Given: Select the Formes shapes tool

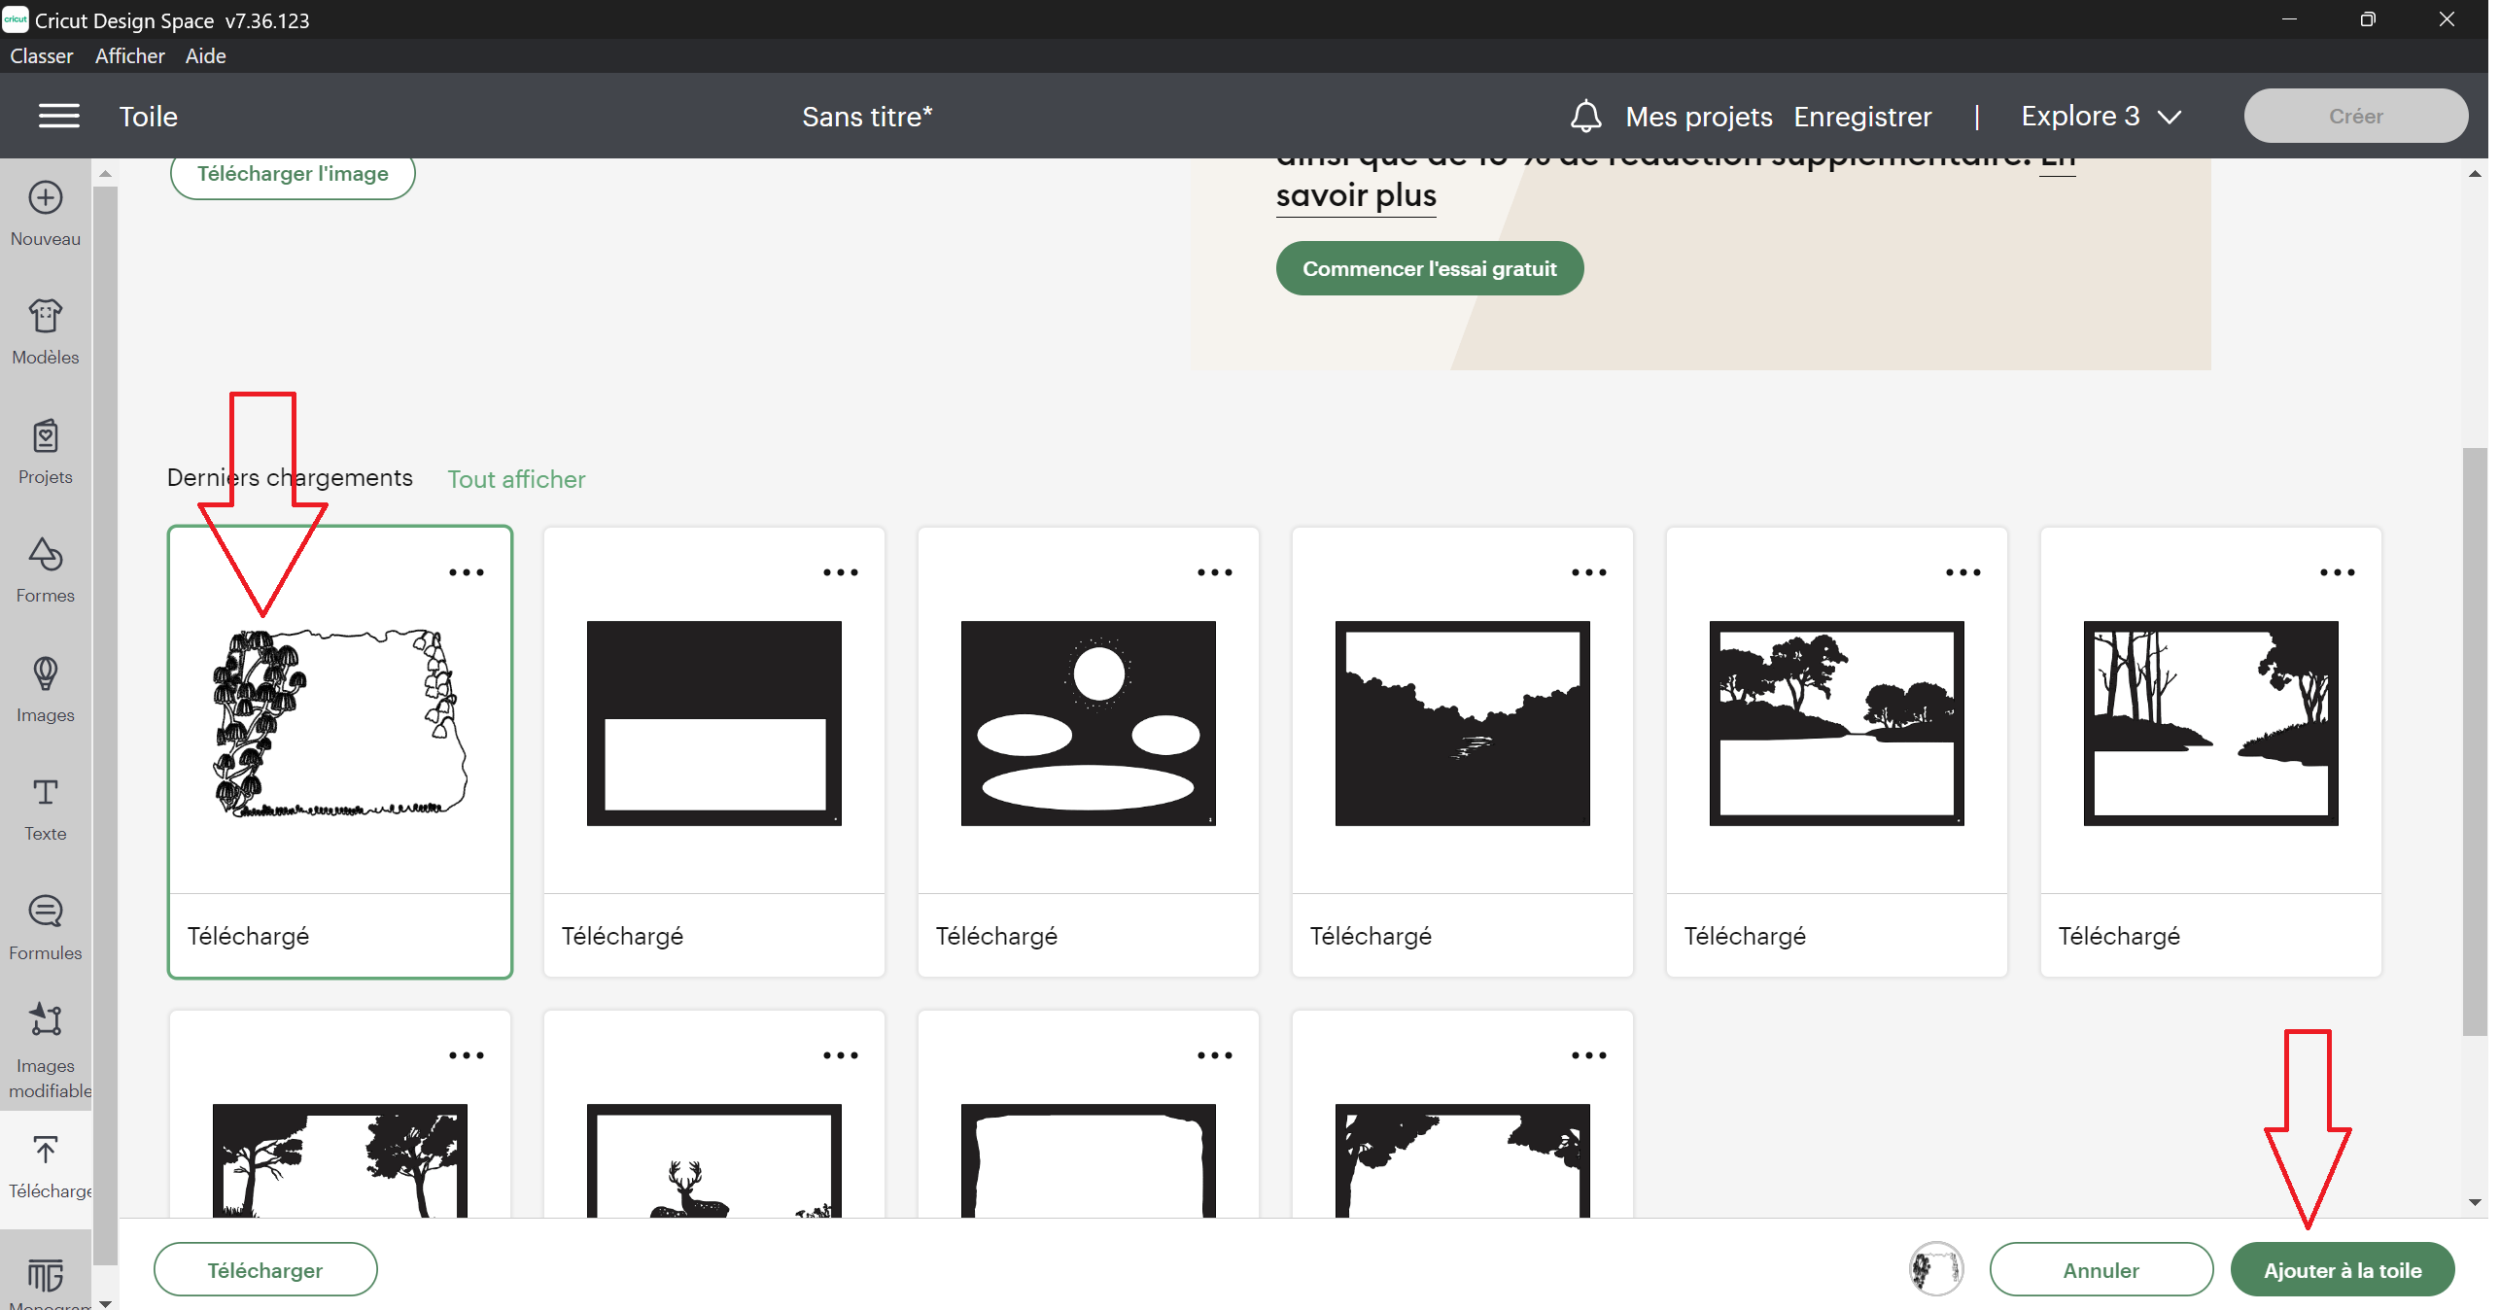Looking at the screenshot, I should point(45,570).
